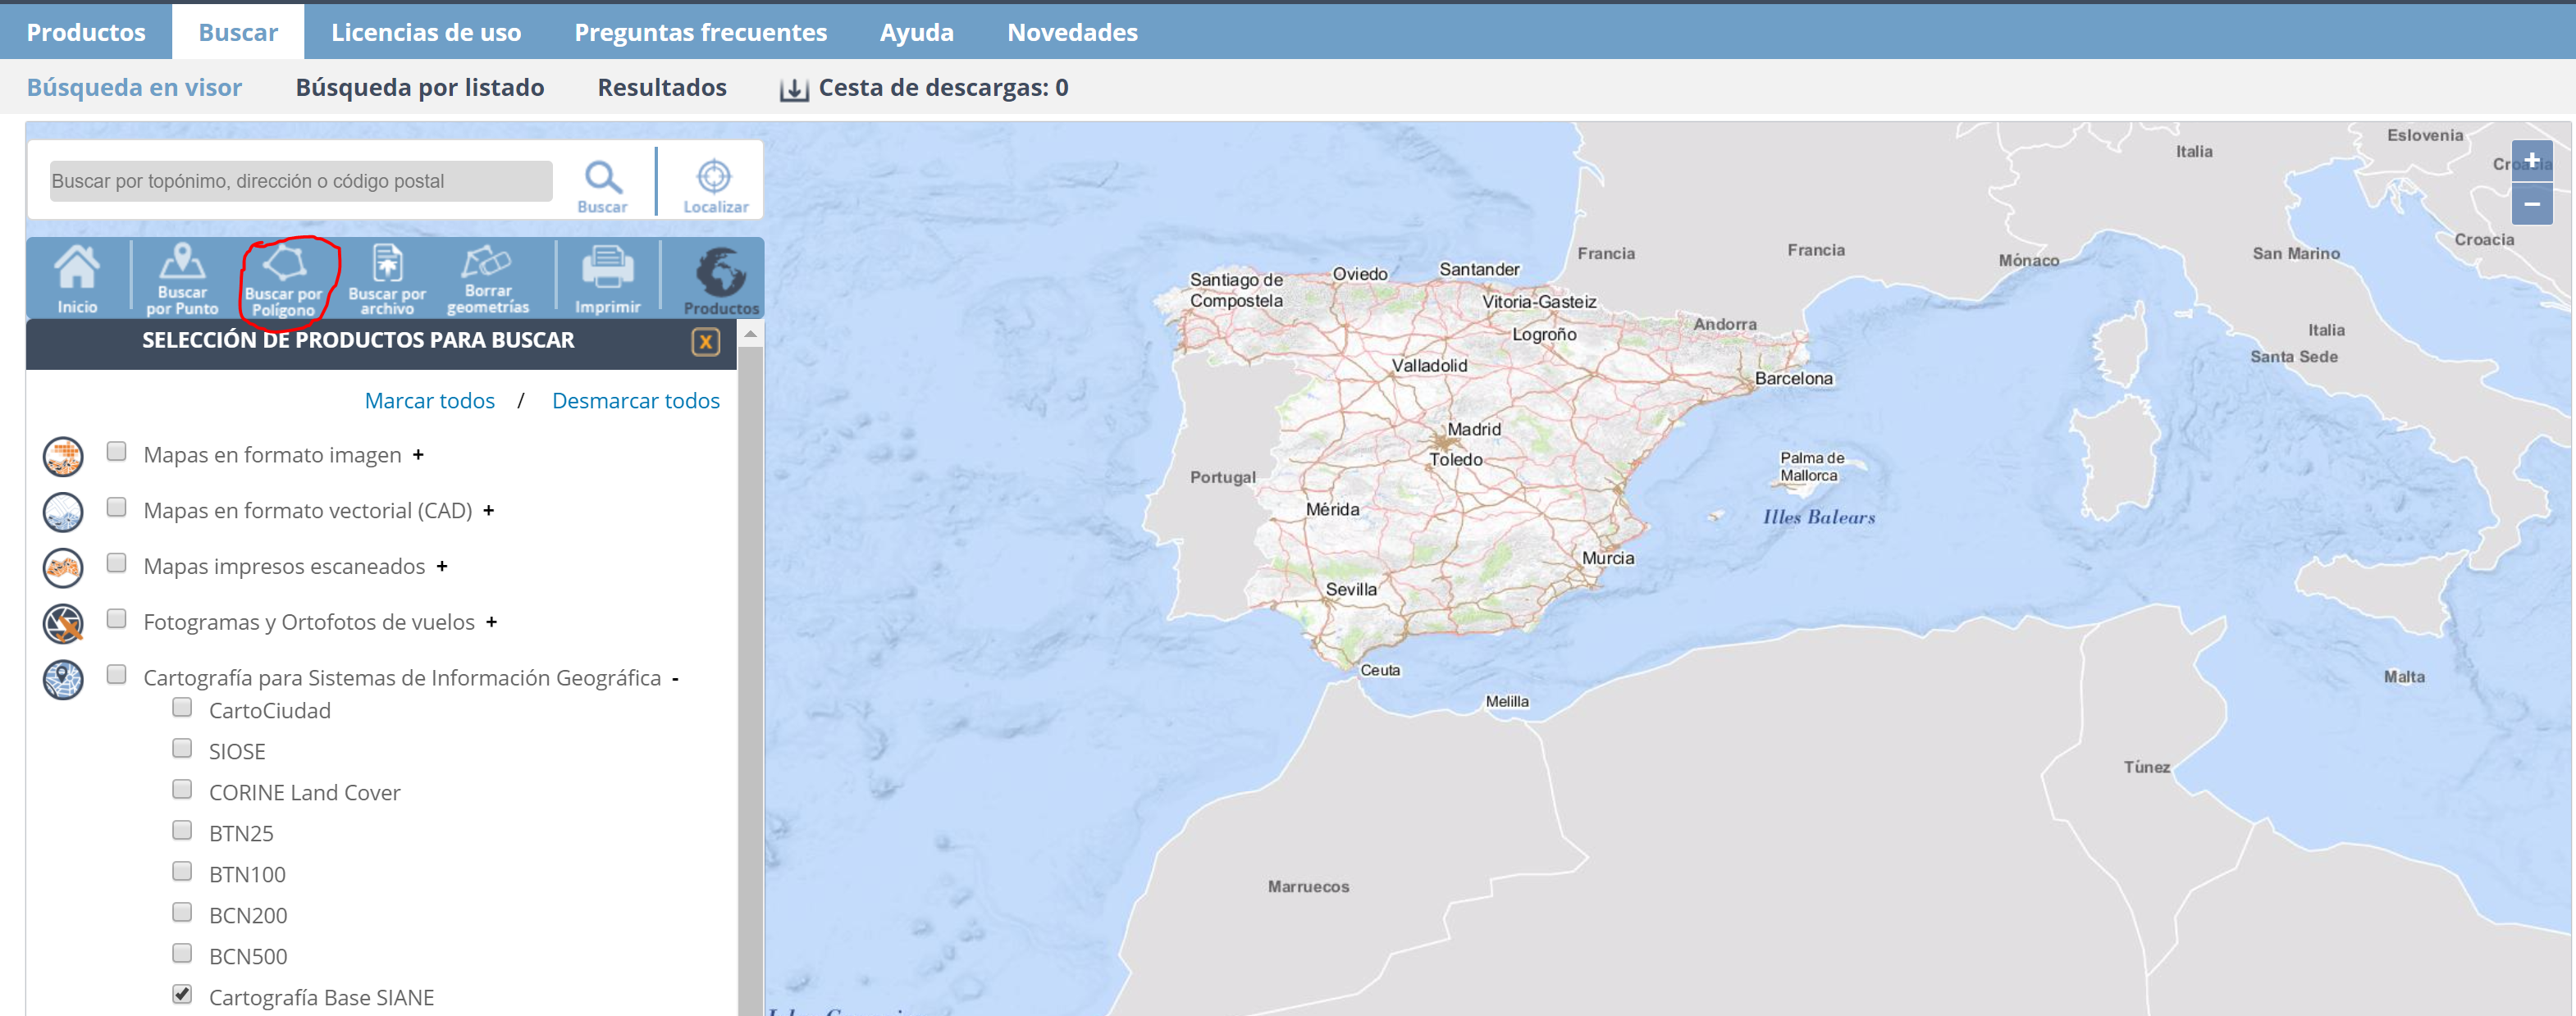Uncheck Cartografía Base SIANE checkbox
The width and height of the screenshot is (2576, 1016).
point(182,994)
